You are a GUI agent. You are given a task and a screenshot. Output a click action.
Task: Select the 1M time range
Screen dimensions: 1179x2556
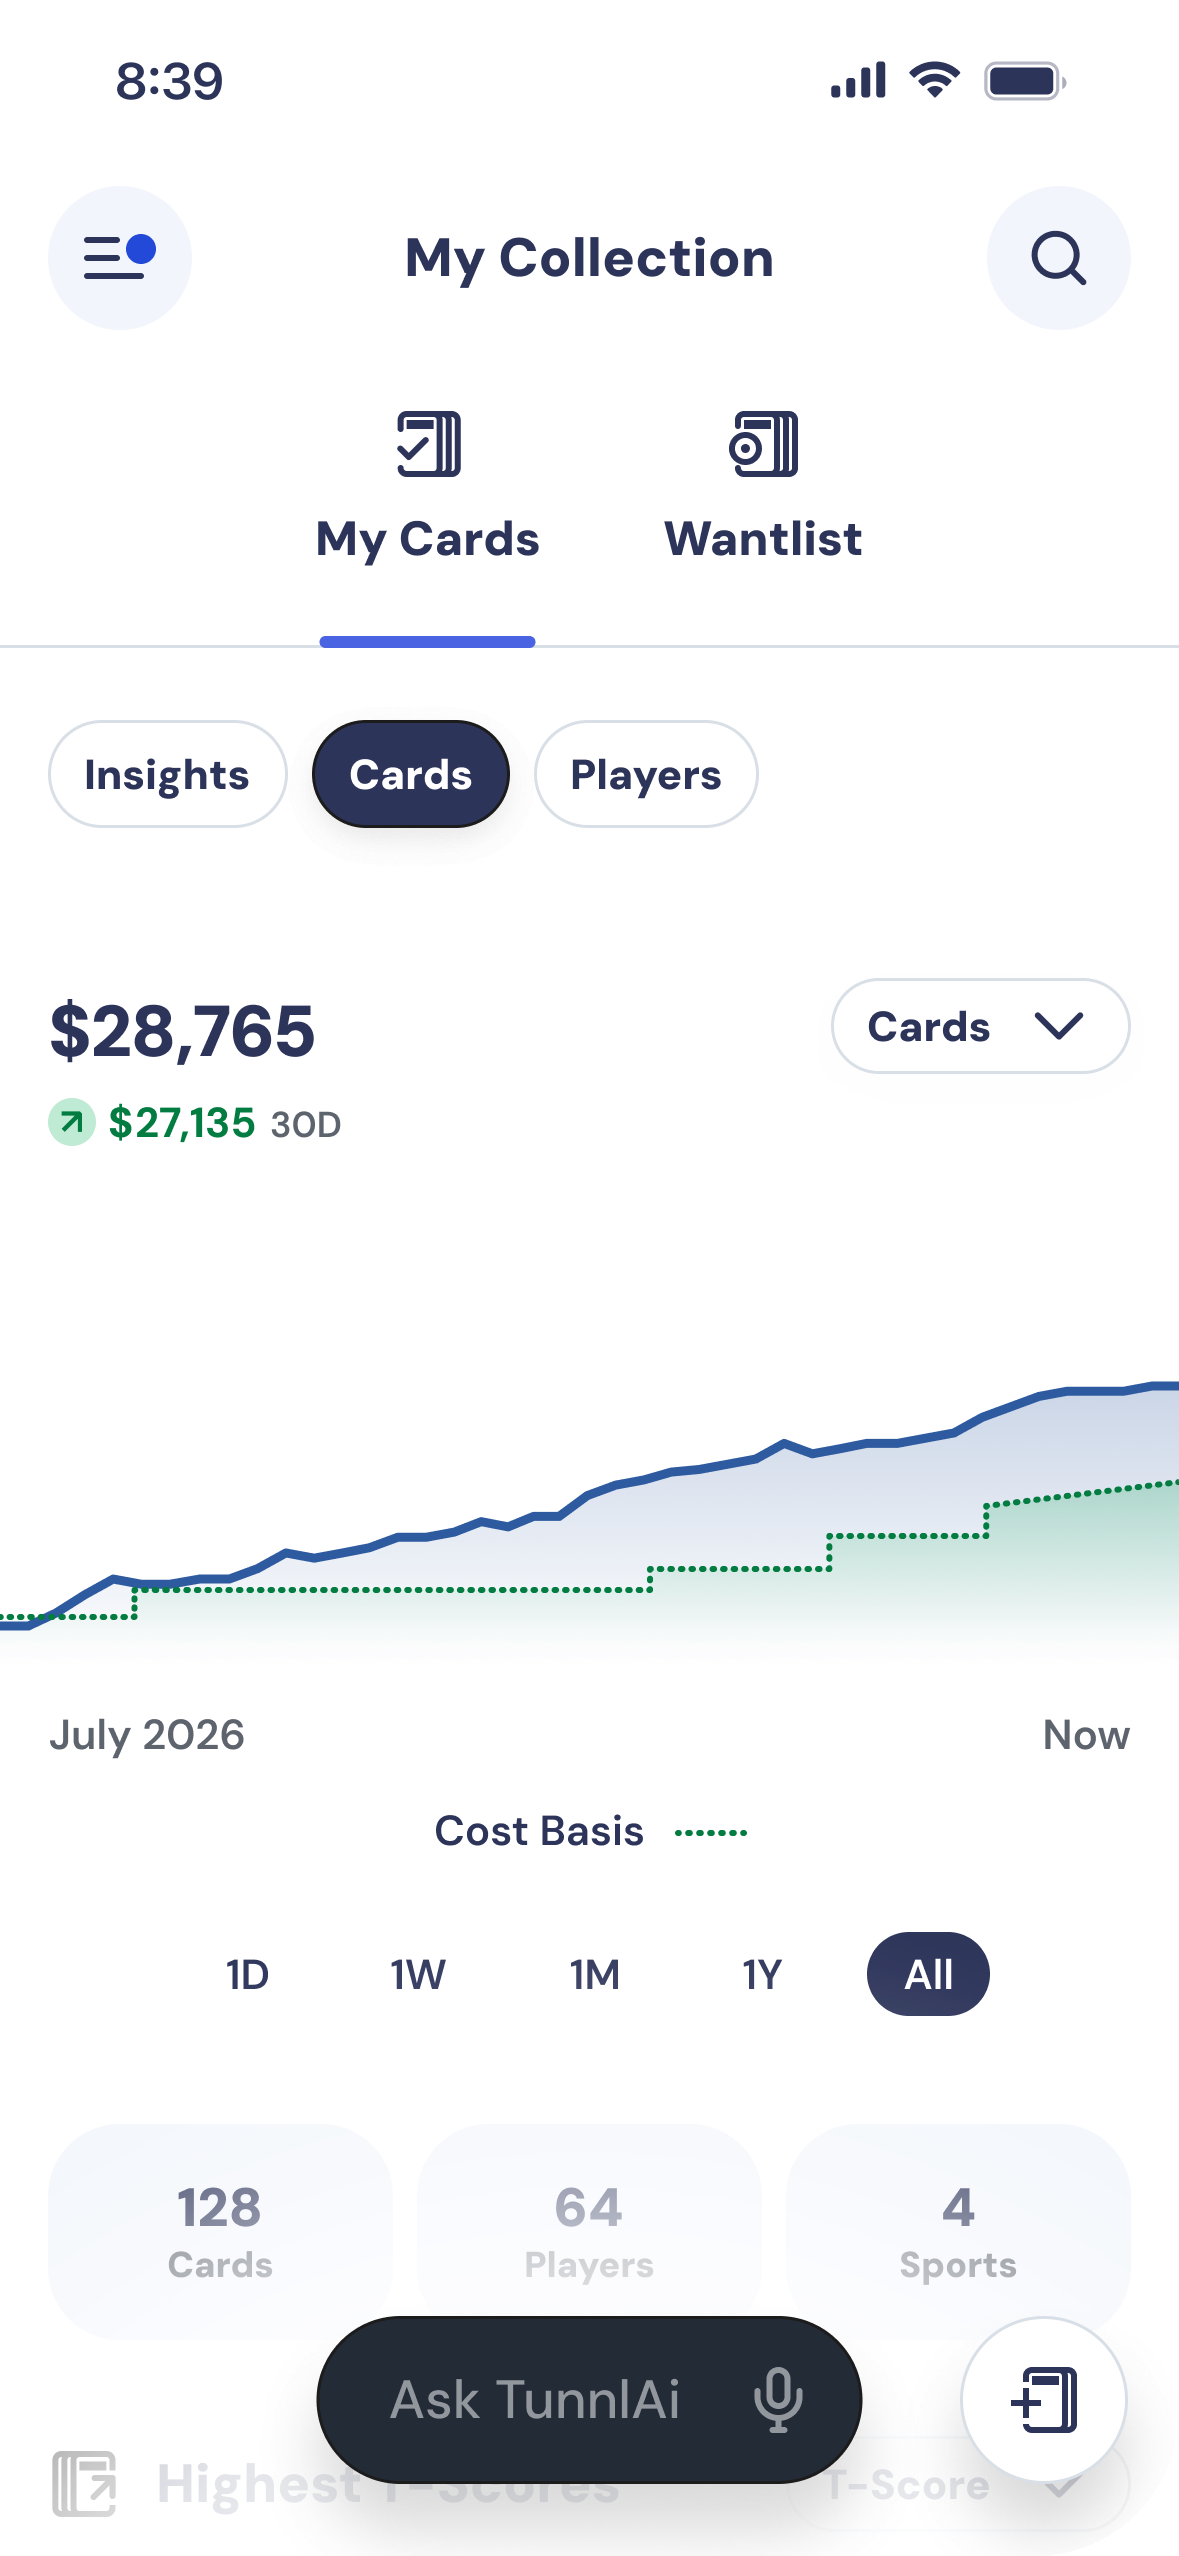[594, 1974]
